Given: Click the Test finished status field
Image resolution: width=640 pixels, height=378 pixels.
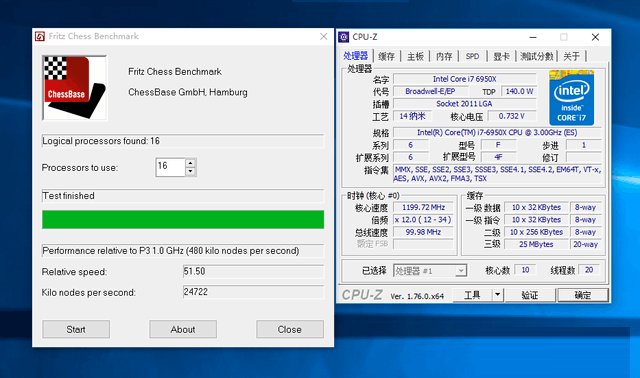Looking at the screenshot, I should tap(183, 196).
